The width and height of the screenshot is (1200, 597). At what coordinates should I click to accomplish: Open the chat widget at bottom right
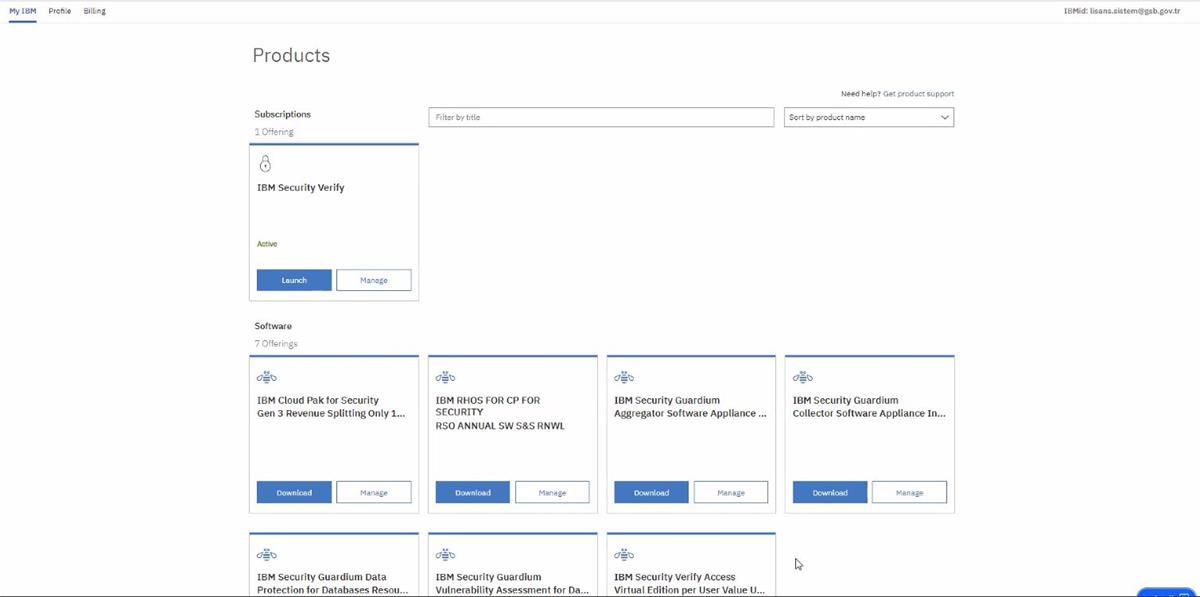pos(1166,592)
